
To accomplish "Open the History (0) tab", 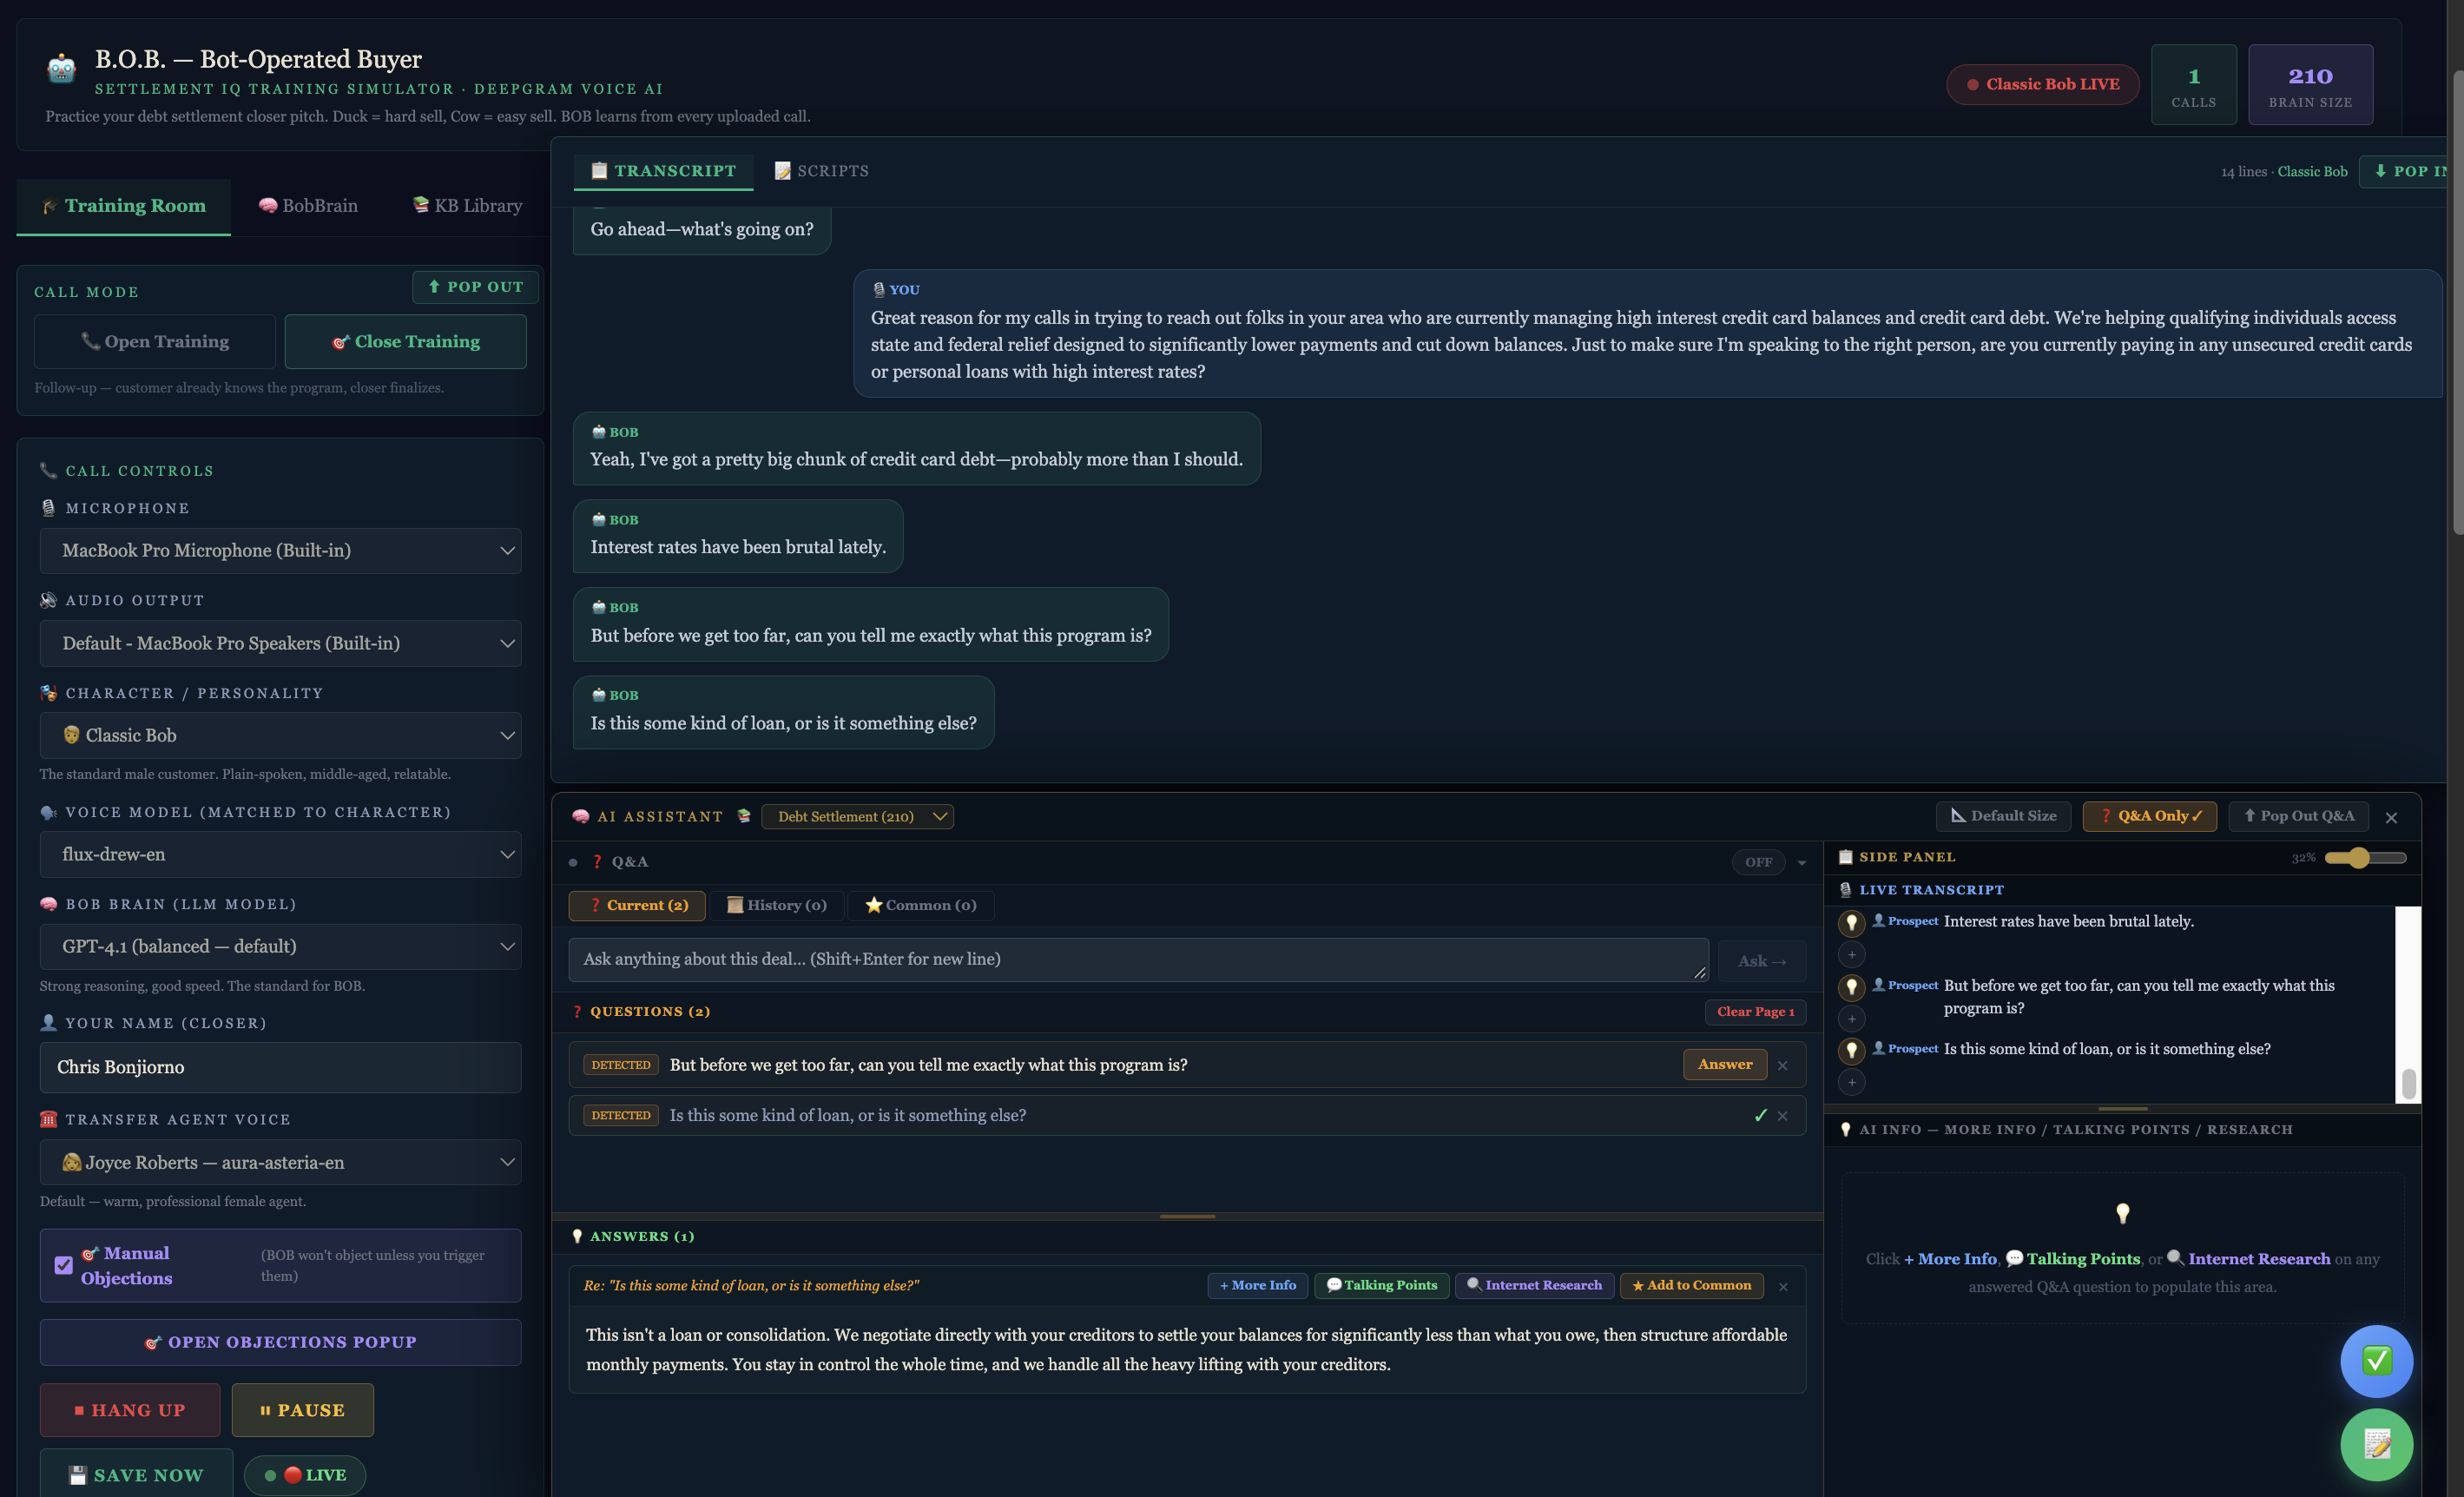I will point(777,906).
